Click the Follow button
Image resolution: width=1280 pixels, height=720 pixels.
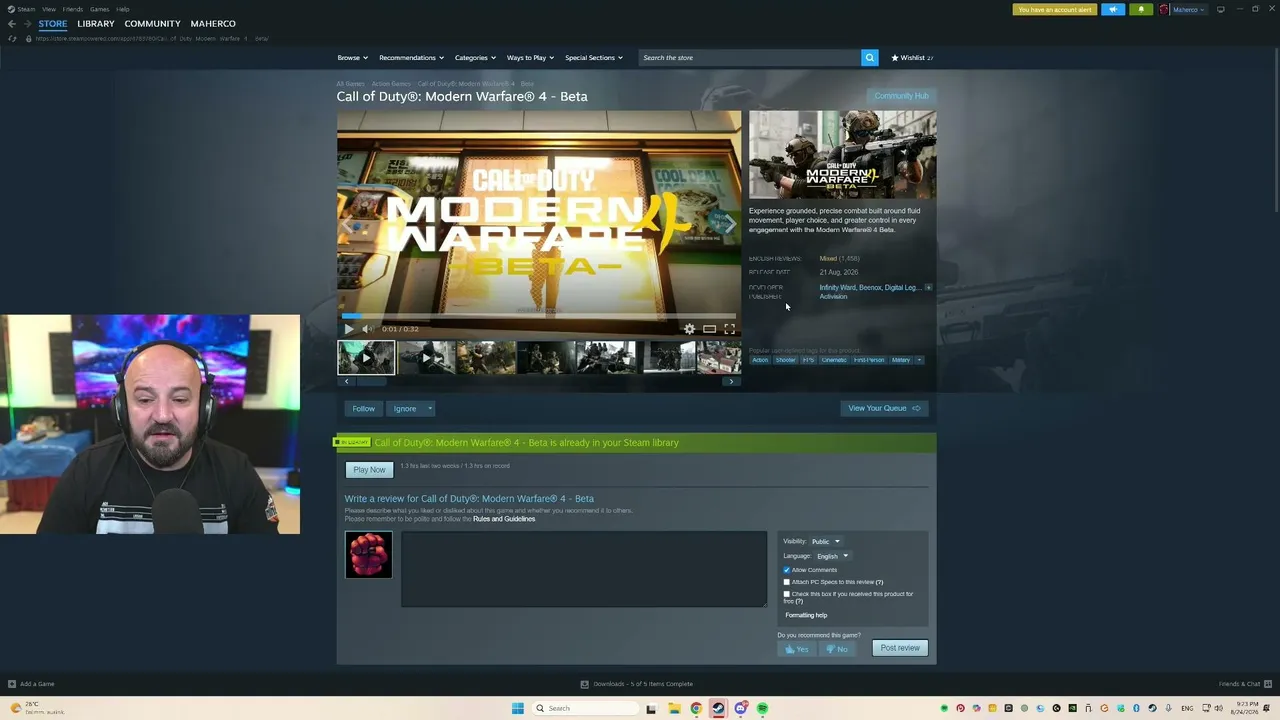click(364, 409)
